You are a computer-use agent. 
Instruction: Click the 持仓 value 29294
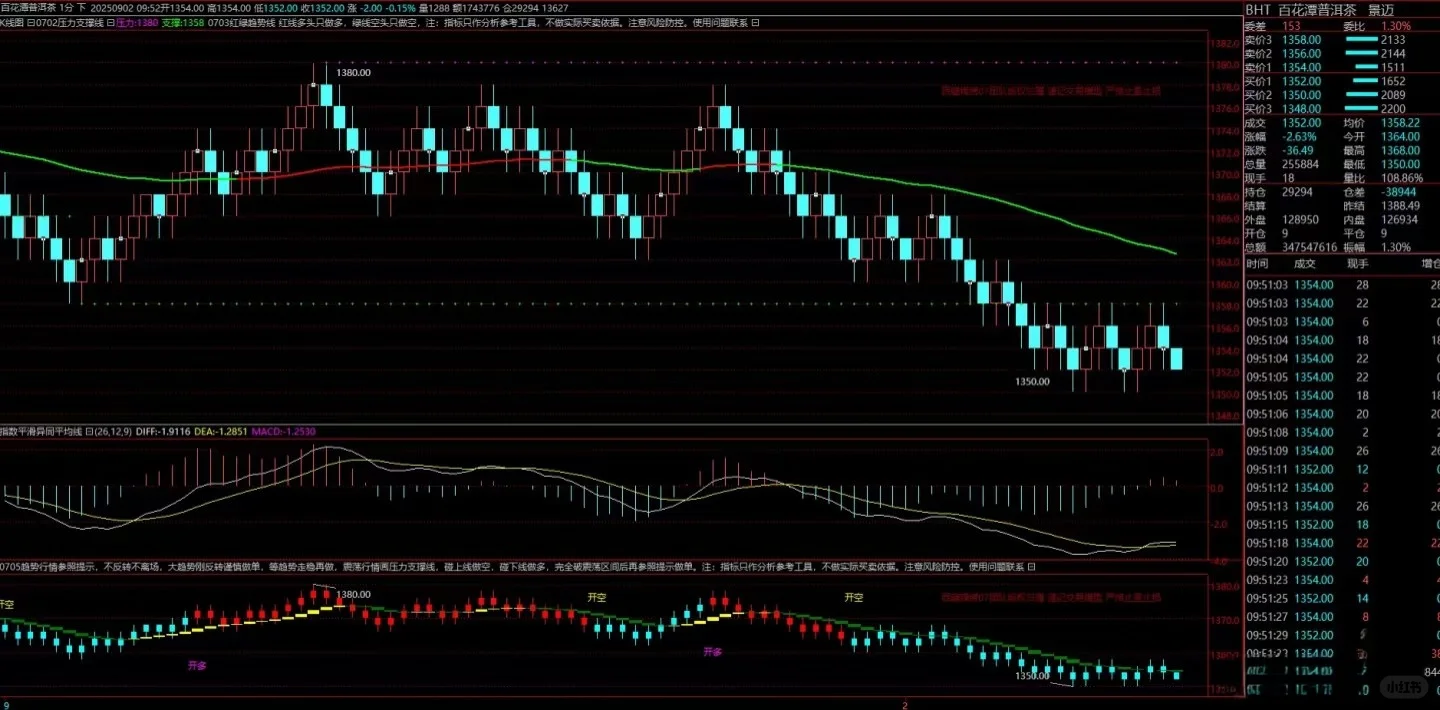coord(1298,192)
